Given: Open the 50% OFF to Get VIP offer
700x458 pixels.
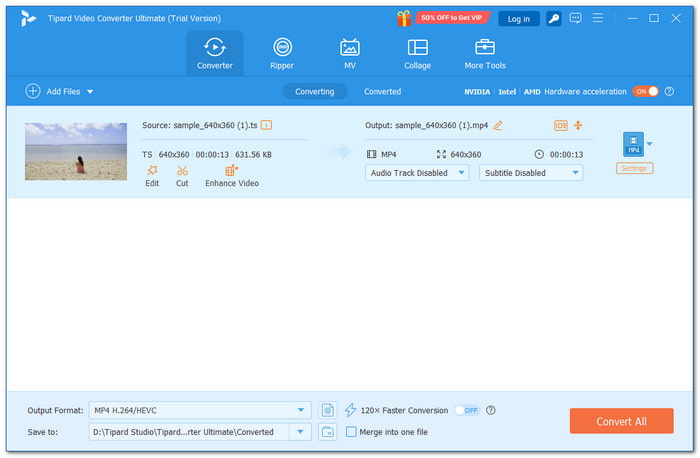Looking at the screenshot, I should 452,18.
